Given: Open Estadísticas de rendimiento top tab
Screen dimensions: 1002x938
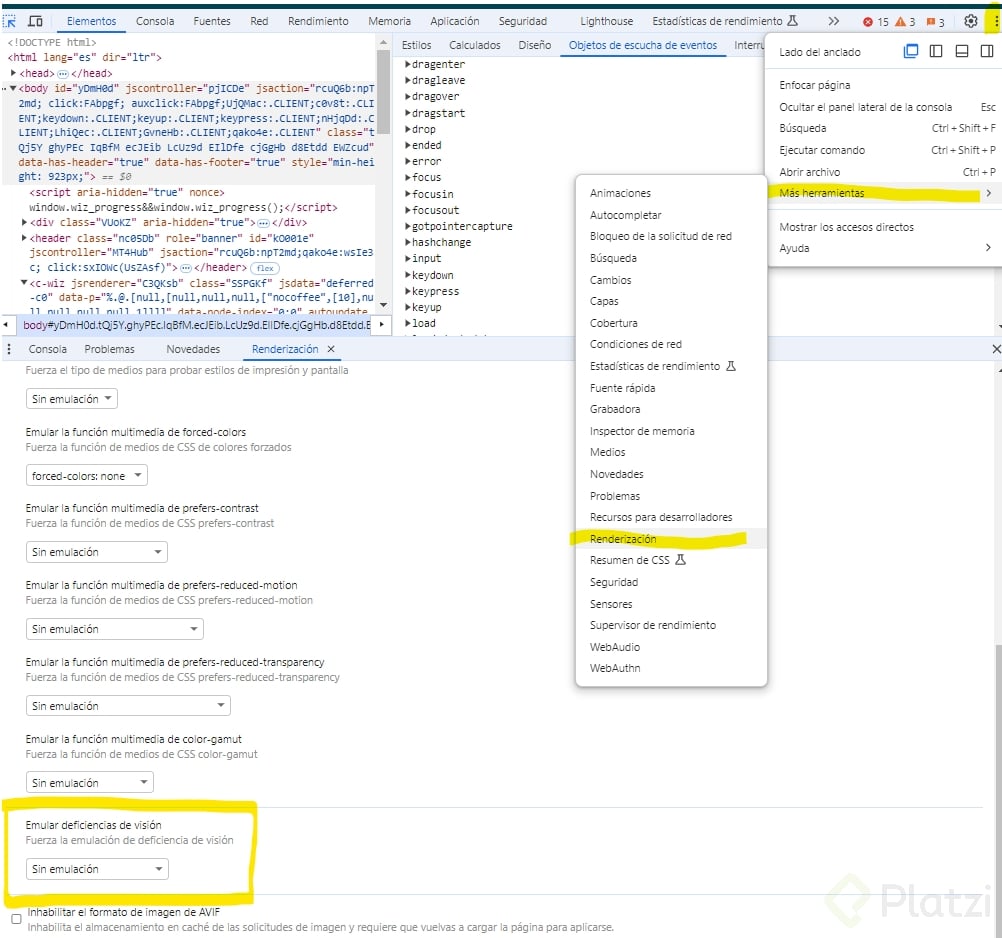Looking at the screenshot, I should pos(725,21).
